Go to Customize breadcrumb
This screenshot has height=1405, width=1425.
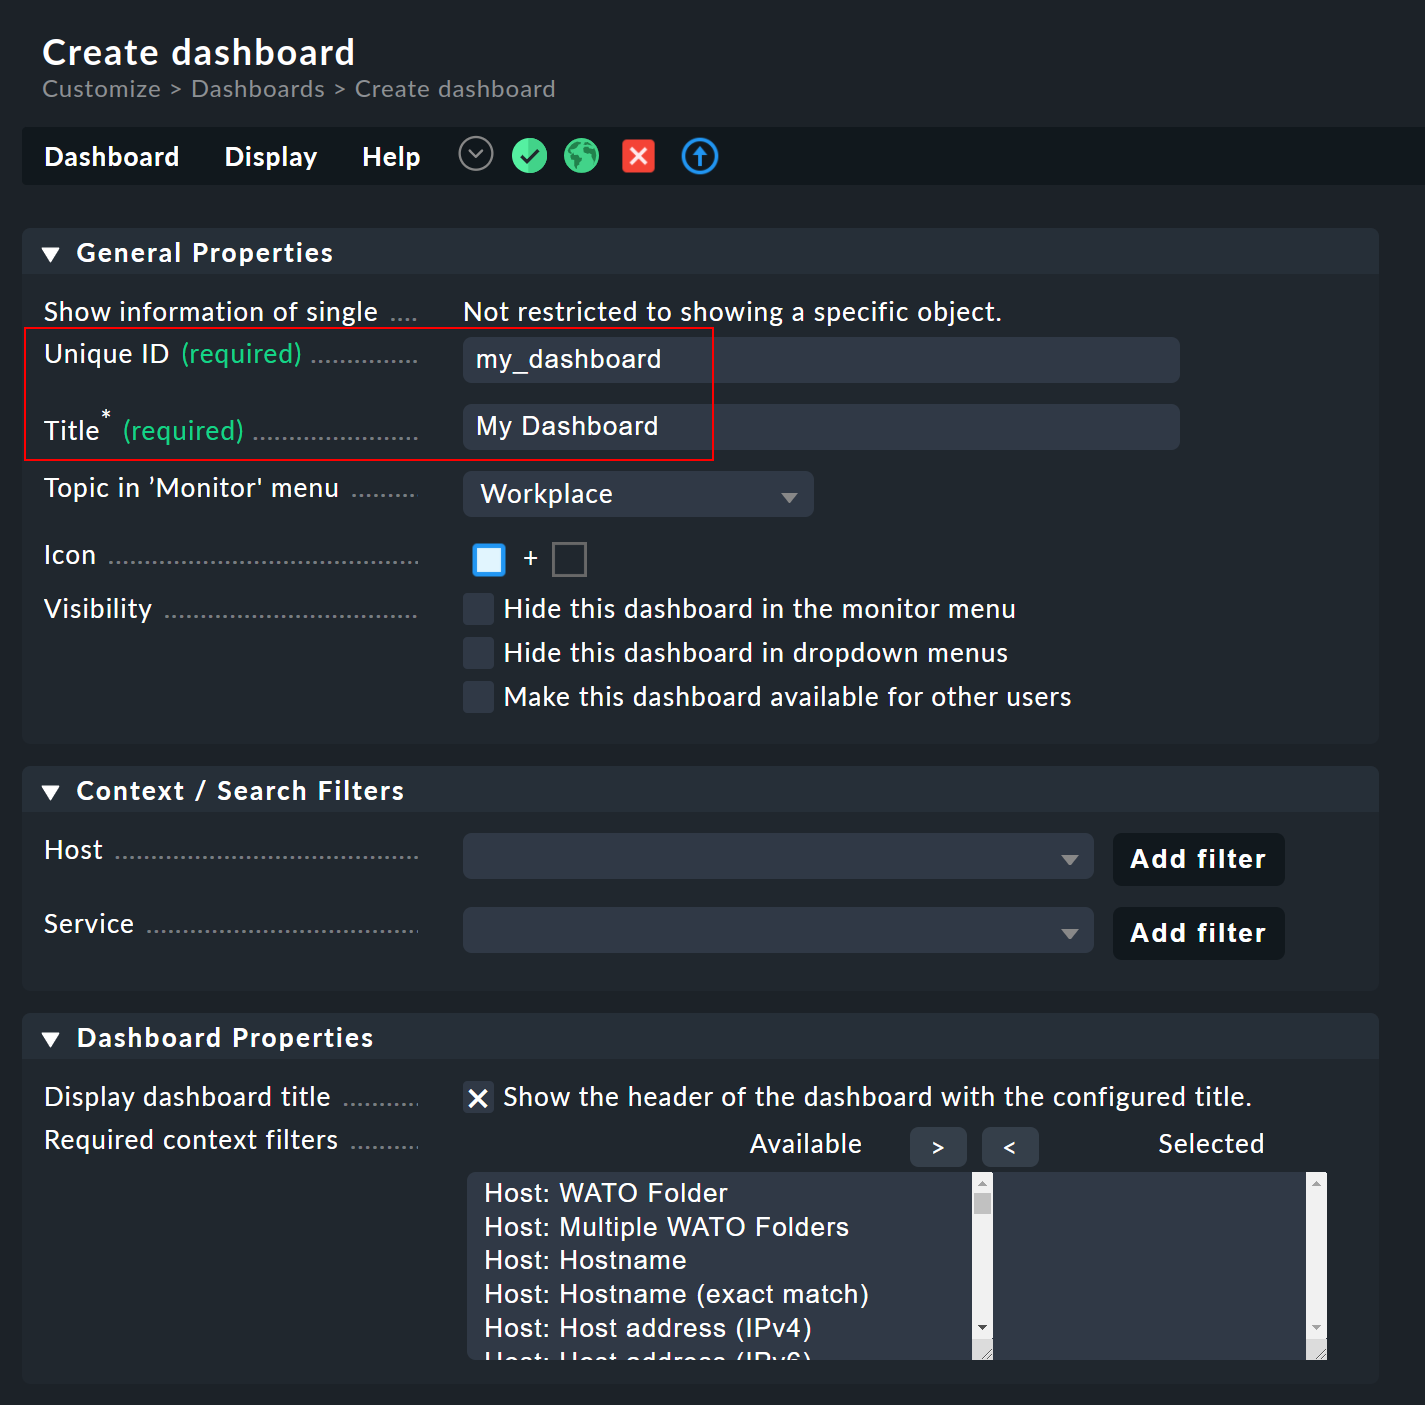click(x=101, y=89)
